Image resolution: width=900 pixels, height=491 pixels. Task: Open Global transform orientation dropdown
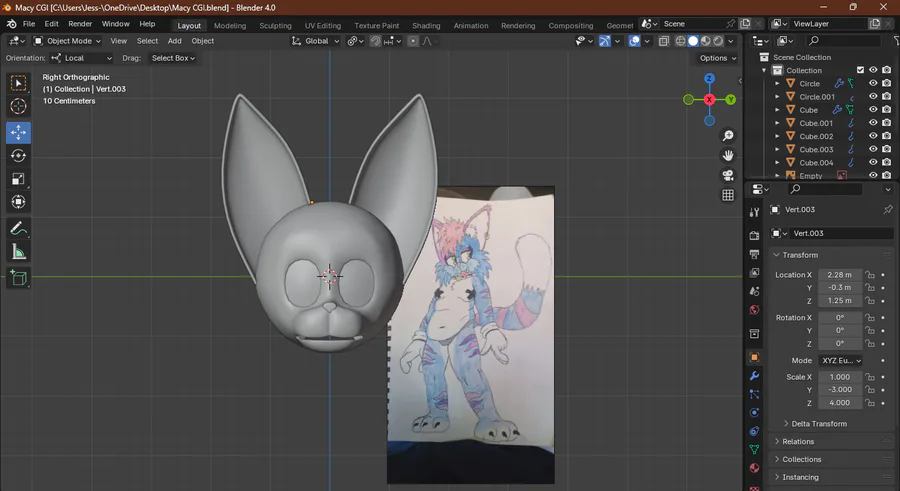point(316,41)
